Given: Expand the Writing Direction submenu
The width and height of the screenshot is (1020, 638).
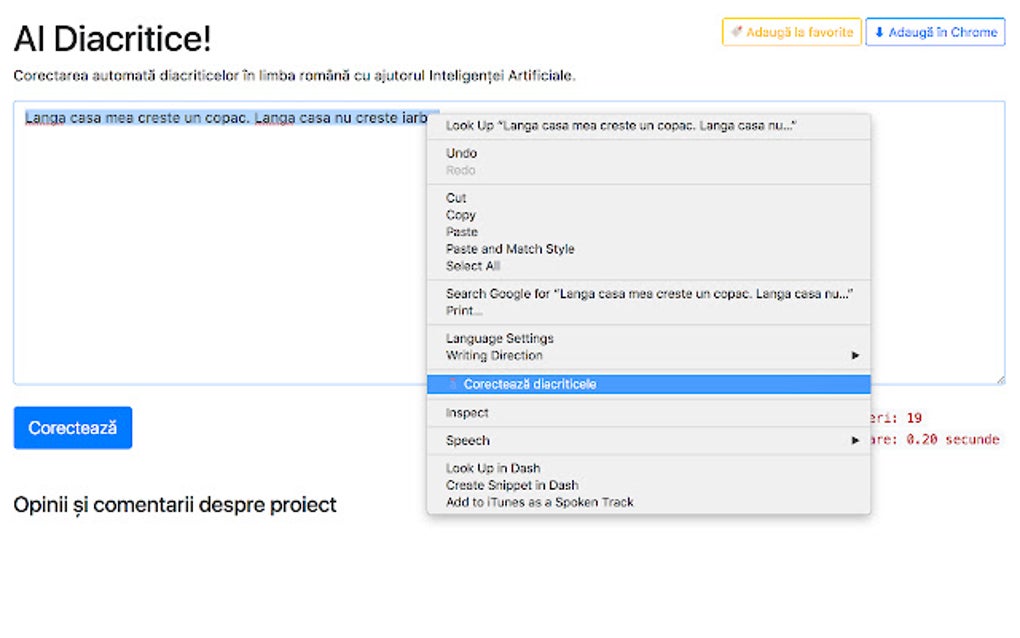Looking at the screenshot, I should tap(856, 355).
